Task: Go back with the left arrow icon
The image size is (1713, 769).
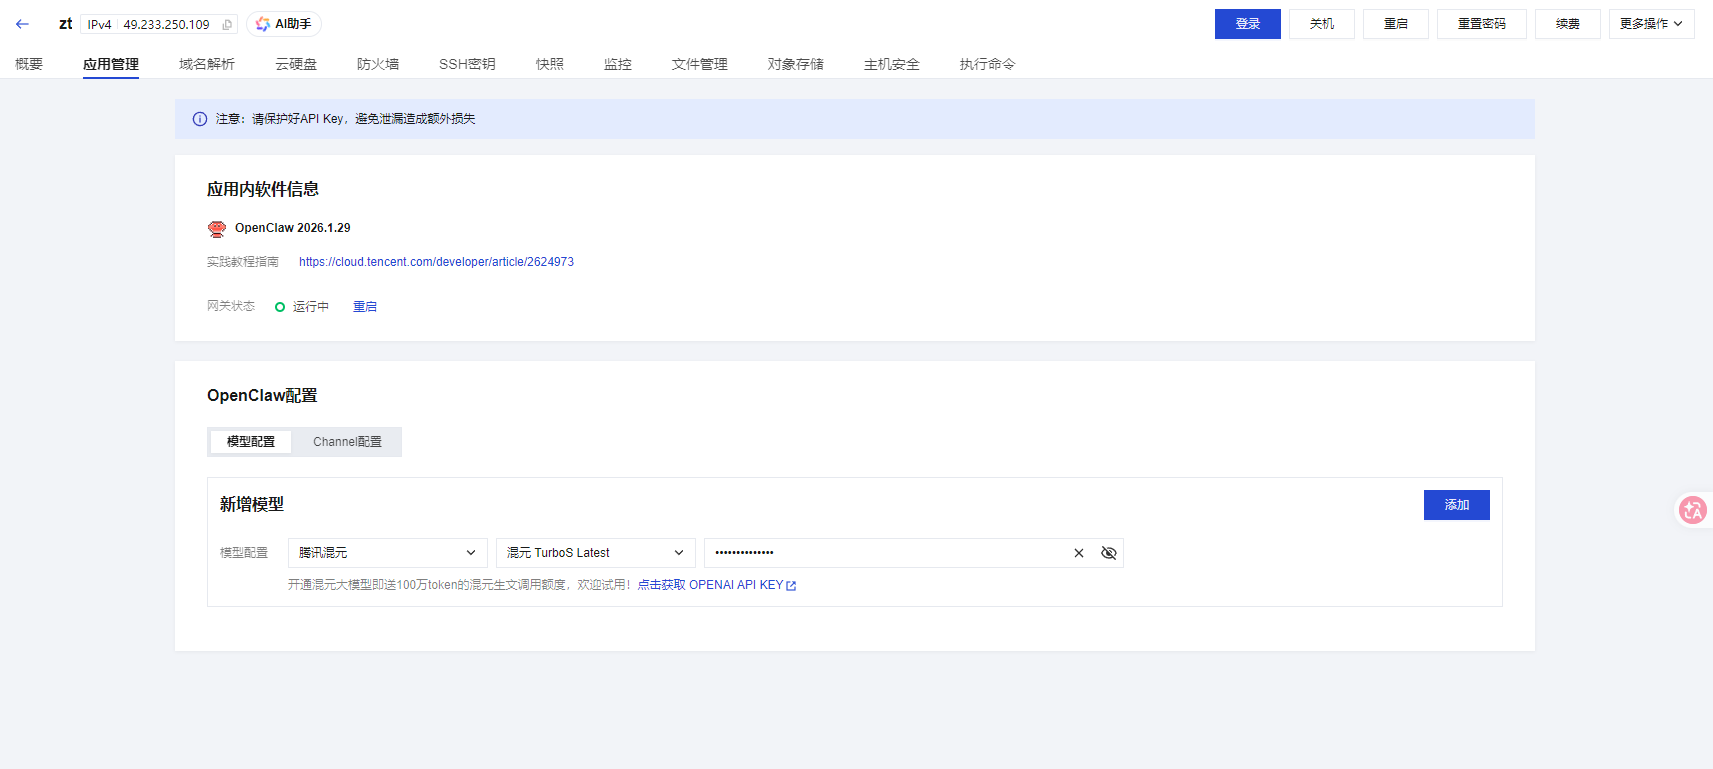Action: 22,24
